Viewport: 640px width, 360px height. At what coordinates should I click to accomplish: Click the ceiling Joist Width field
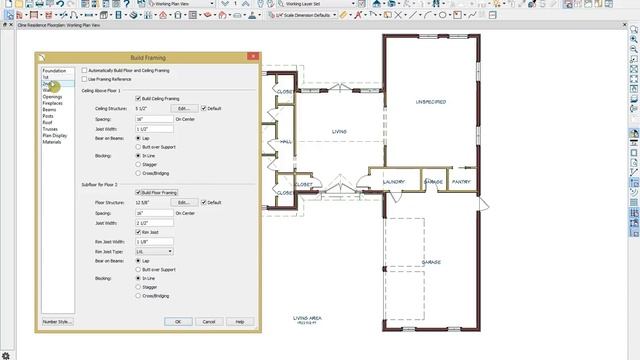pyautogui.click(x=154, y=129)
